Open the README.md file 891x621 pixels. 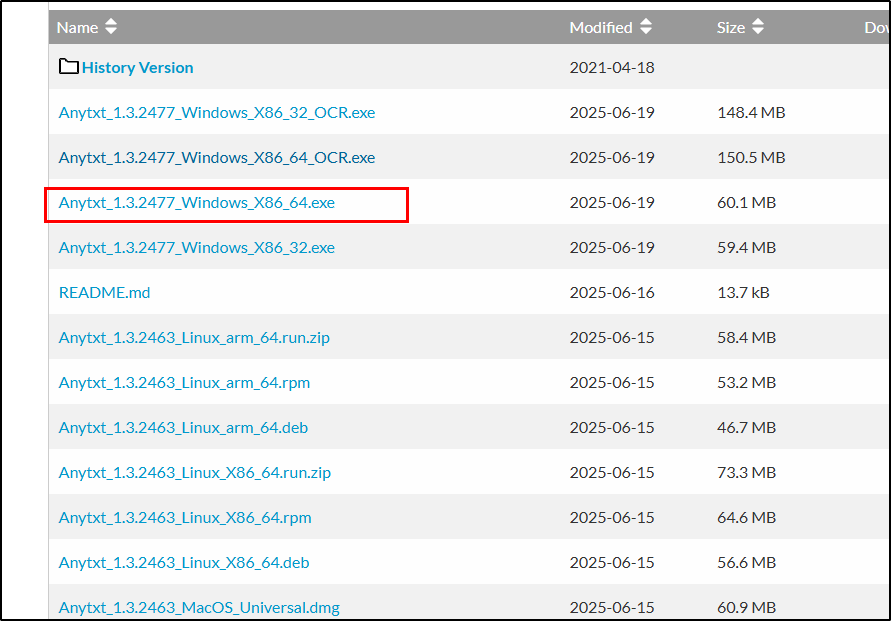[105, 293]
